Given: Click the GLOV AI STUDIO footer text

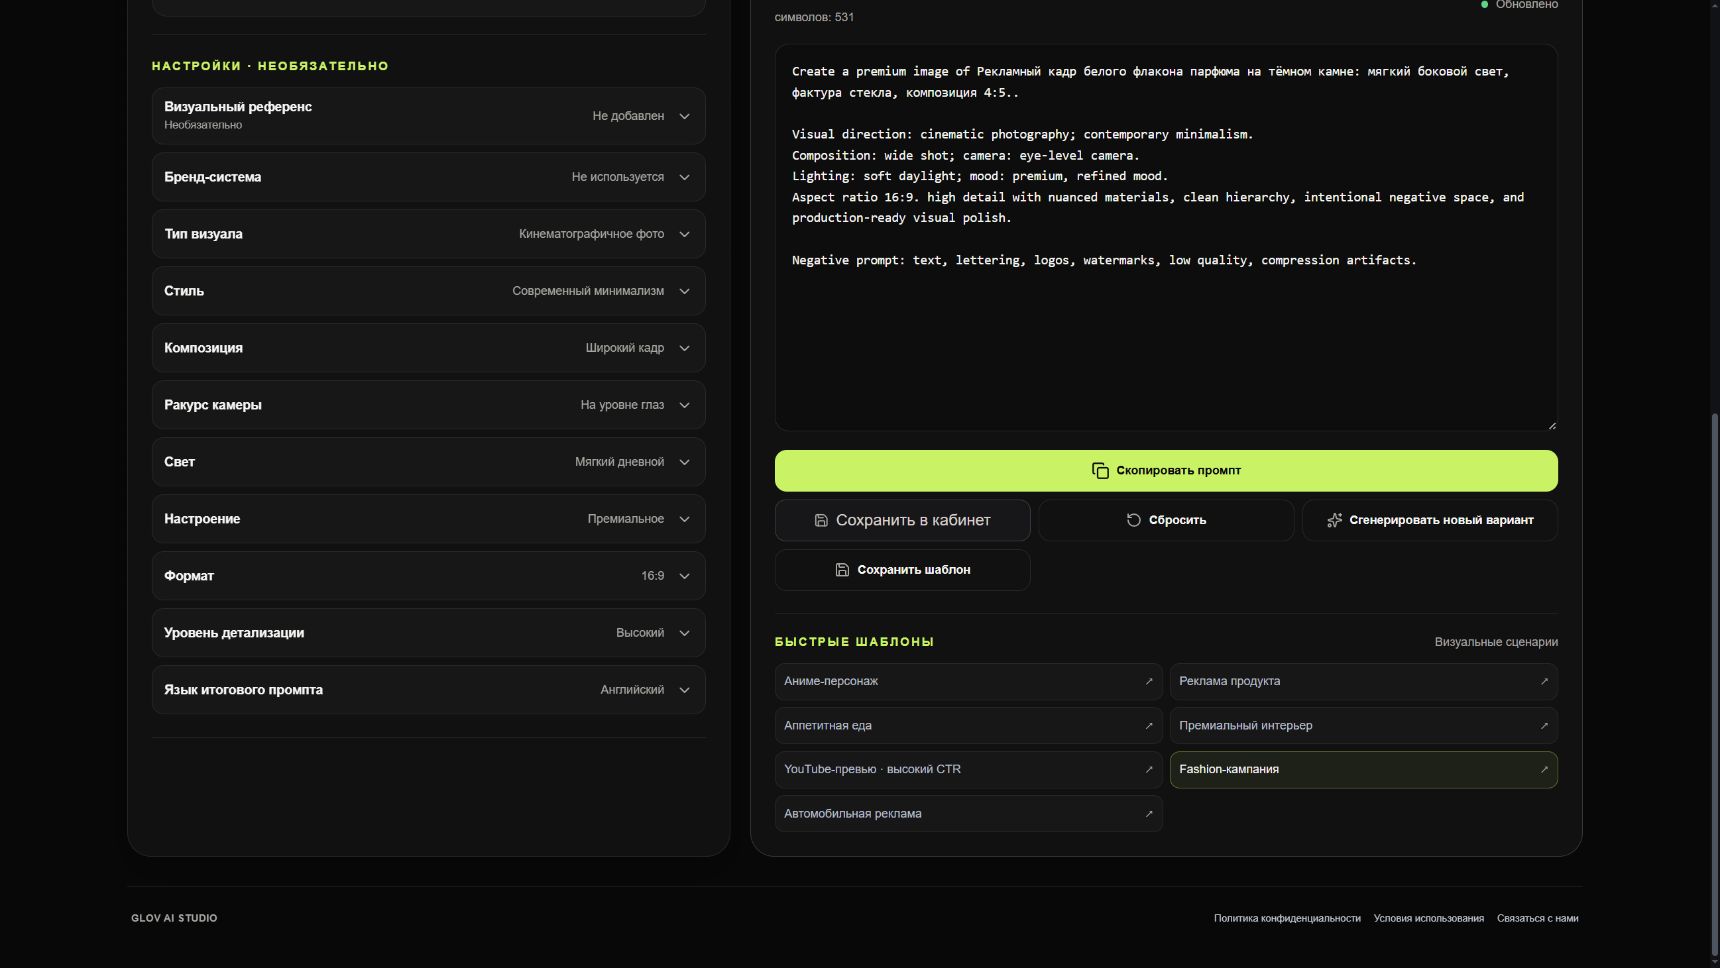Looking at the screenshot, I should click(x=174, y=918).
